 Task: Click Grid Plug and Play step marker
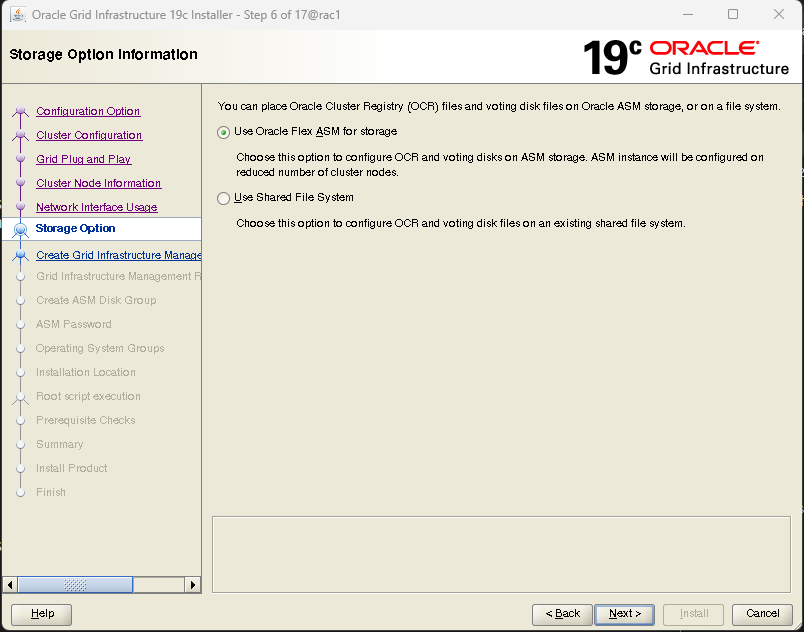tap(21, 159)
